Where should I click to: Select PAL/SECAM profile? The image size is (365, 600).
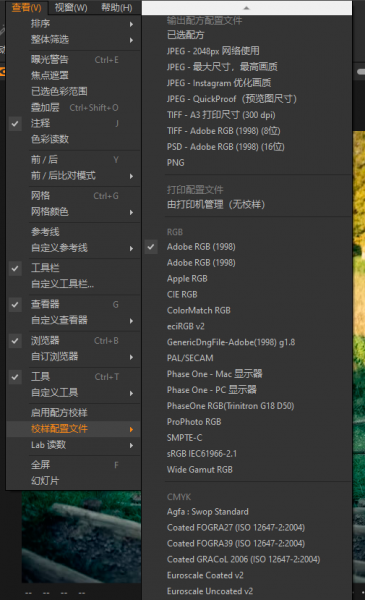(x=247, y=358)
